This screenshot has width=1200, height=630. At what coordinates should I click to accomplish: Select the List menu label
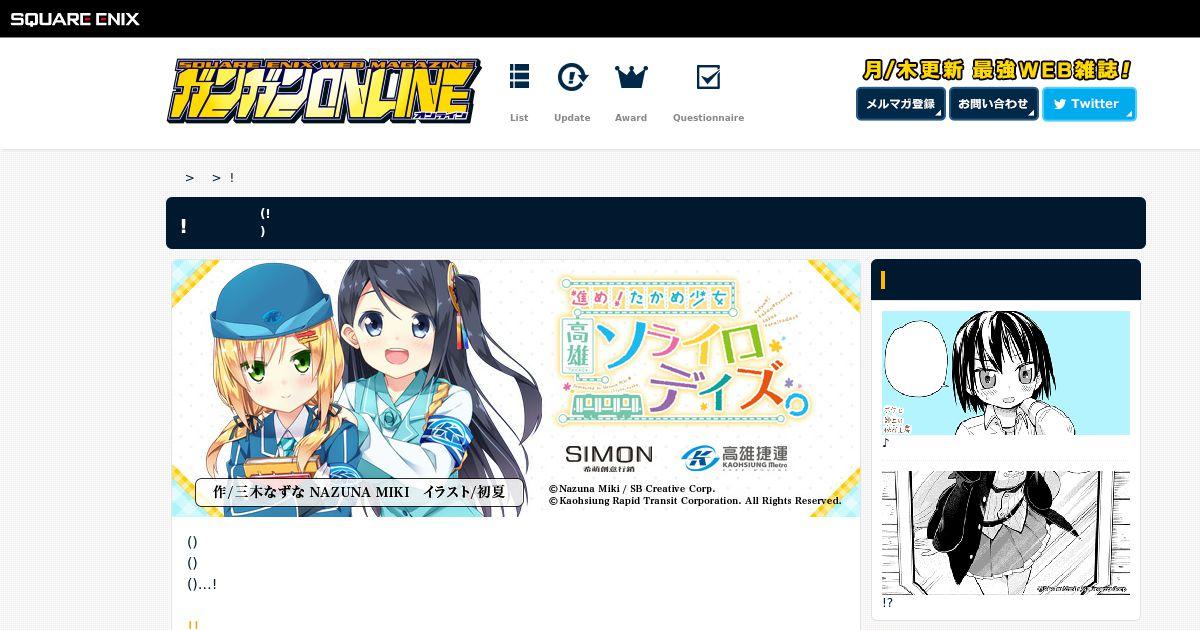(x=519, y=118)
